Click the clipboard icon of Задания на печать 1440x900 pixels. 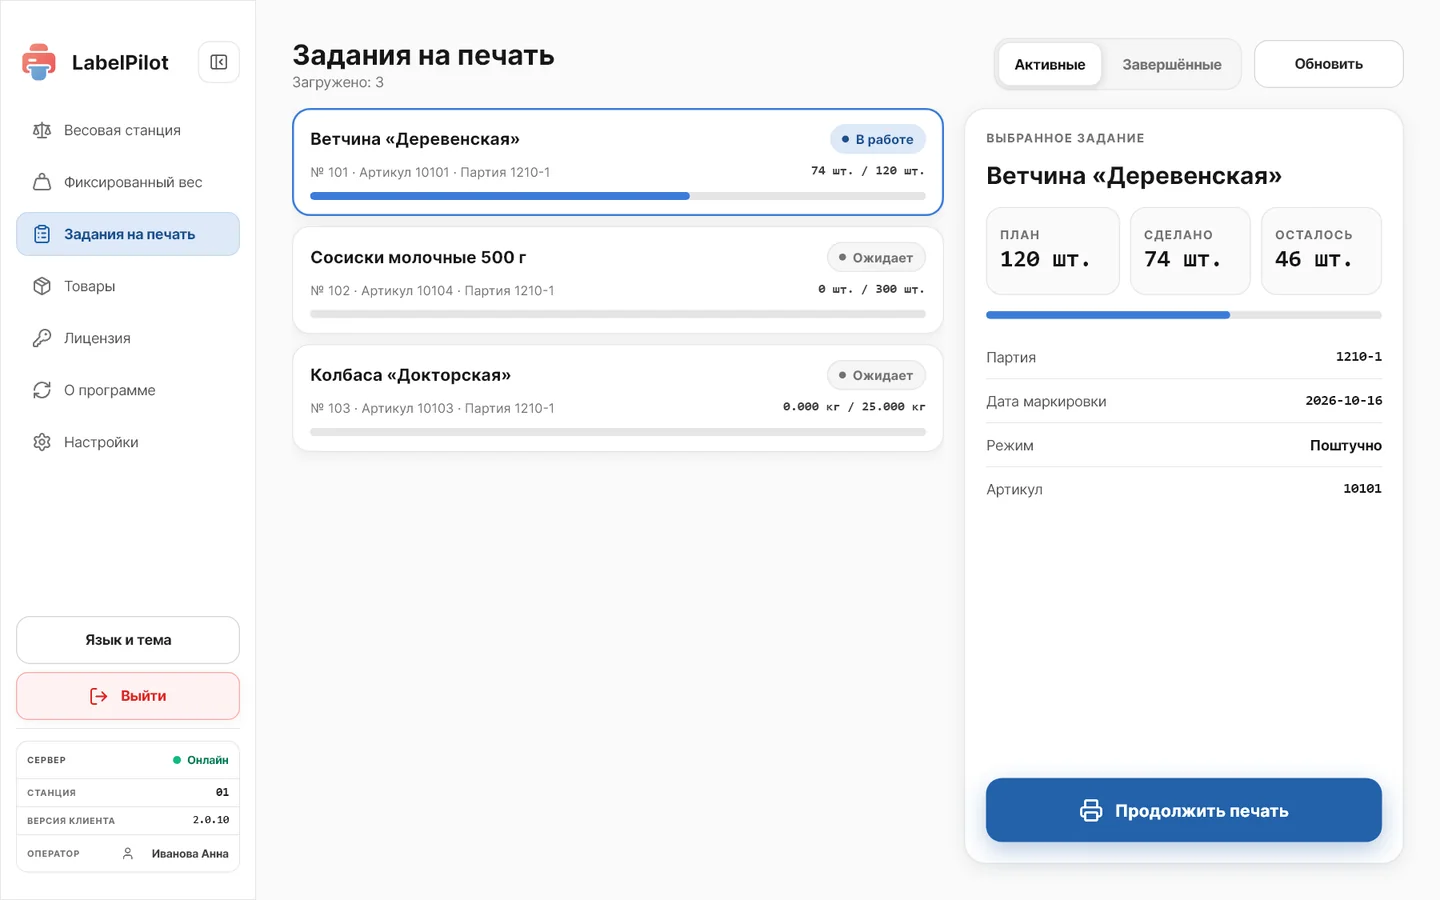pyautogui.click(x=42, y=234)
